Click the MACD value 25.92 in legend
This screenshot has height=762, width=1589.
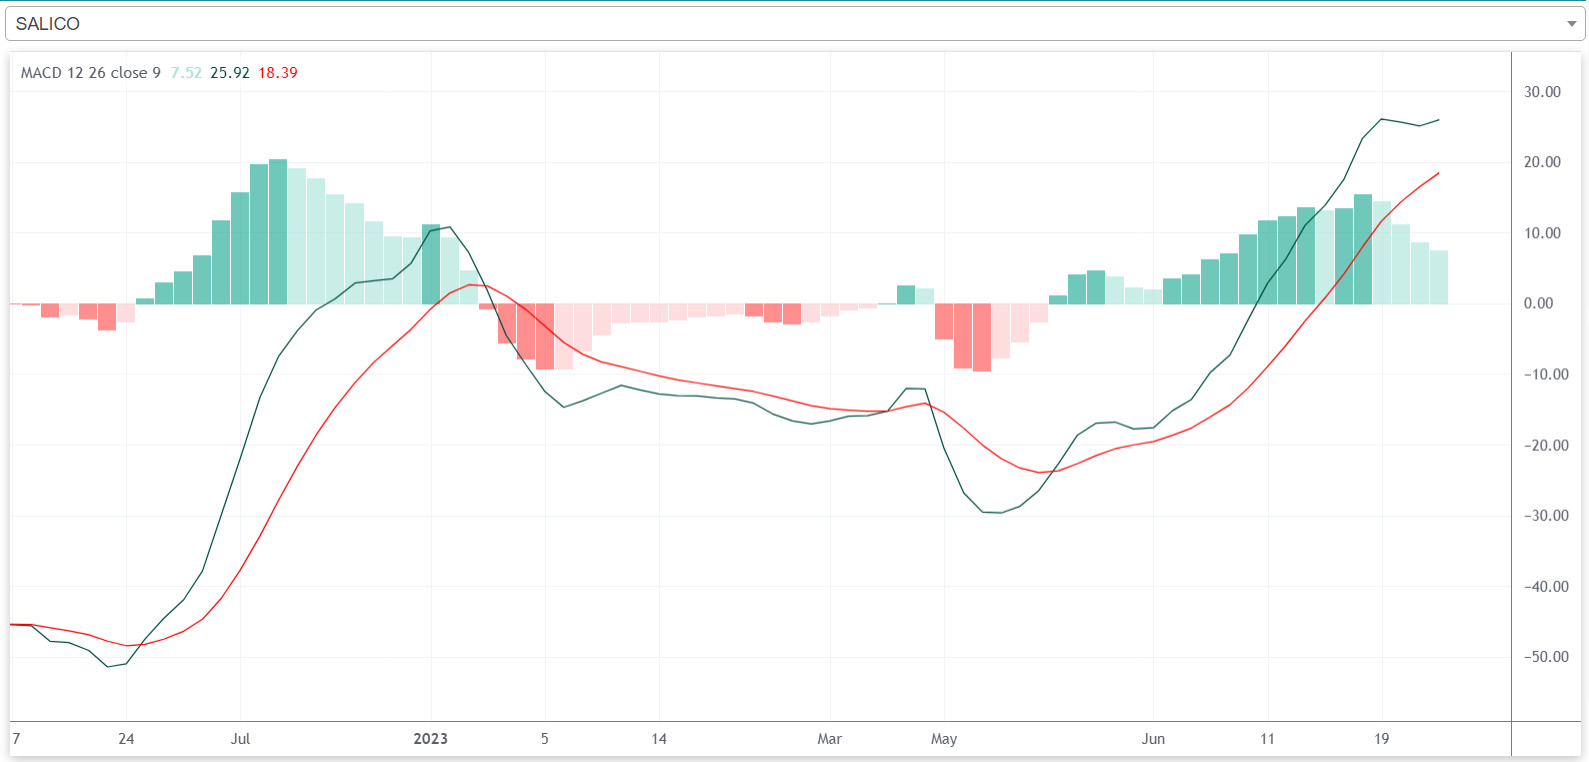pos(230,73)
